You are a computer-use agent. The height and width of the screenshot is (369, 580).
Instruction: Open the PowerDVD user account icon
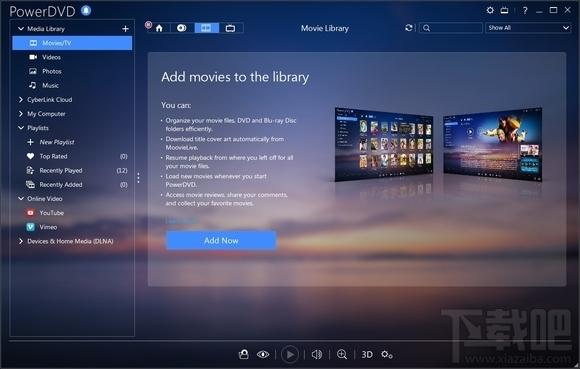click(x=86, y=10)
